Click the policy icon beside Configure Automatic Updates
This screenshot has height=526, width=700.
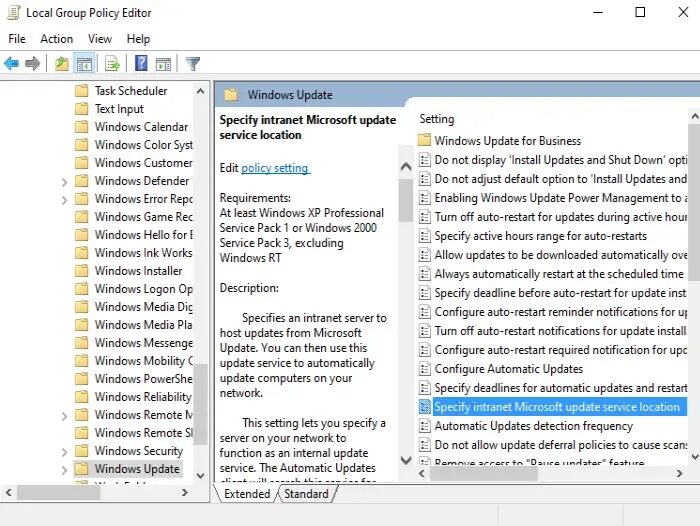coord(425,369)
